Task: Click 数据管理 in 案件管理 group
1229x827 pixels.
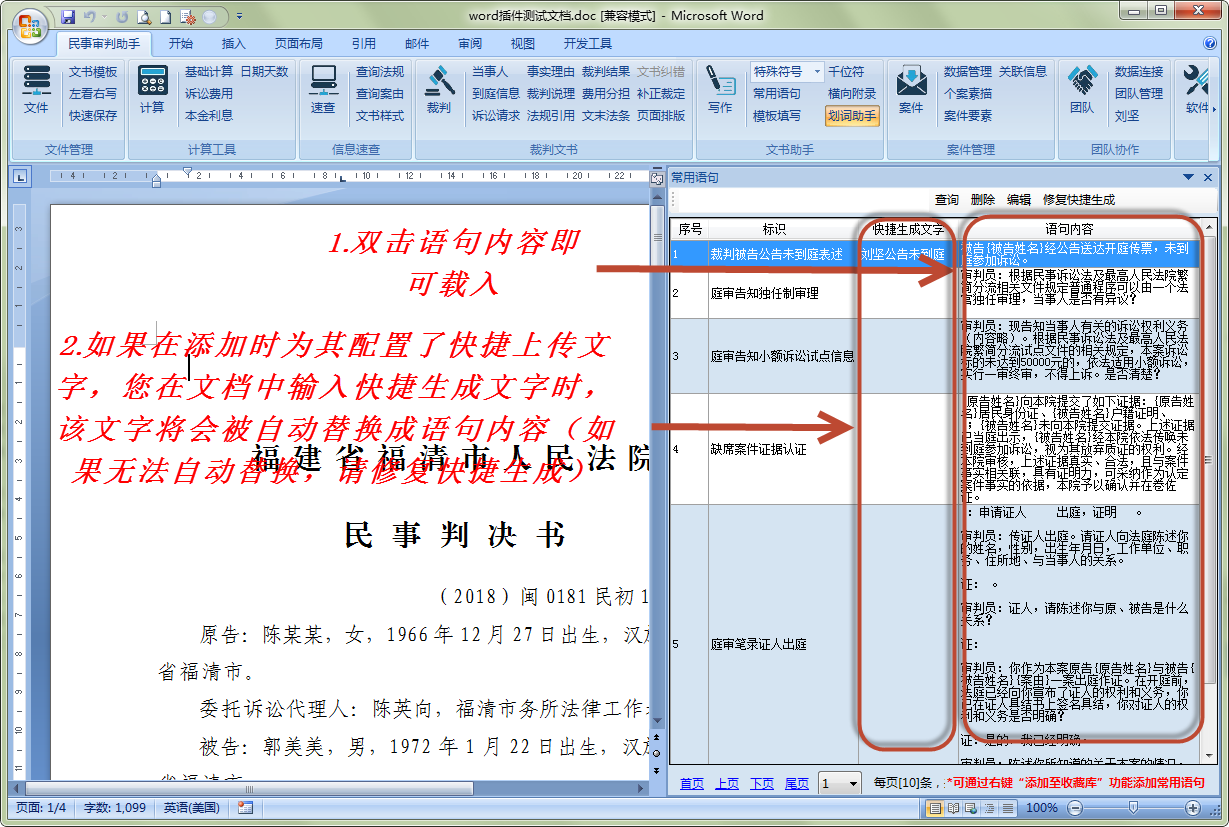Action: [x=968, y=72]
